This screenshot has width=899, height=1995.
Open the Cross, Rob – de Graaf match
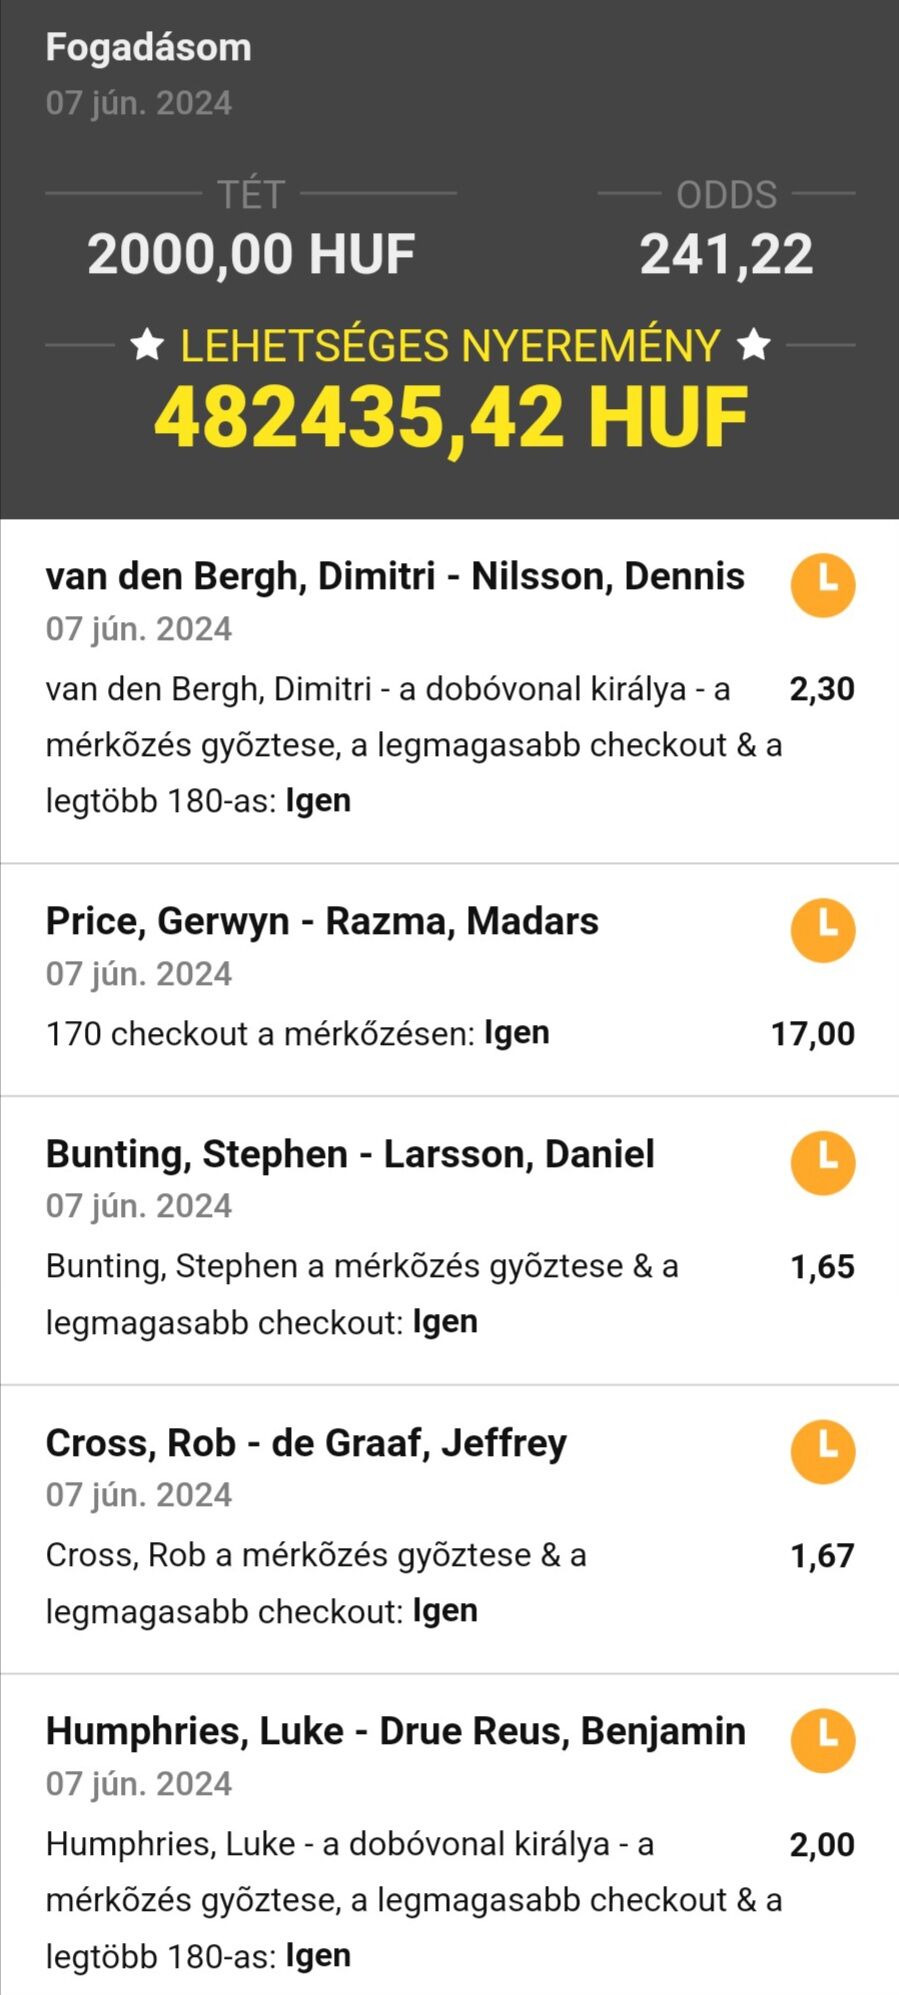pyautogui.click(x=306, y=1443)
